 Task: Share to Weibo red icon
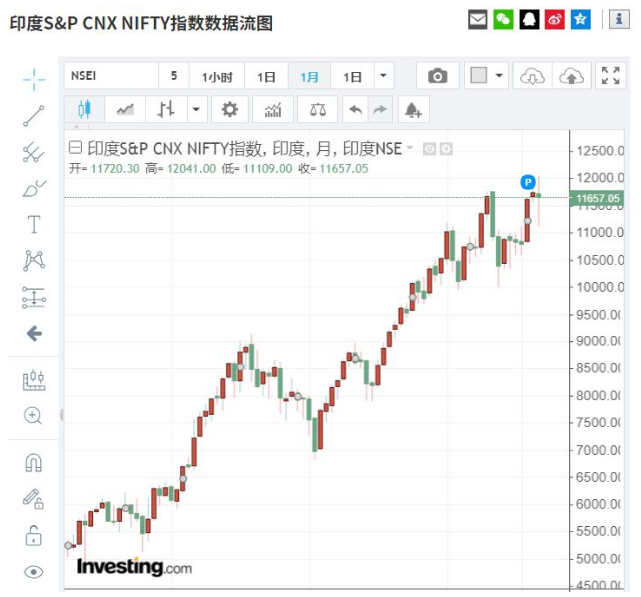click(555, 19)
